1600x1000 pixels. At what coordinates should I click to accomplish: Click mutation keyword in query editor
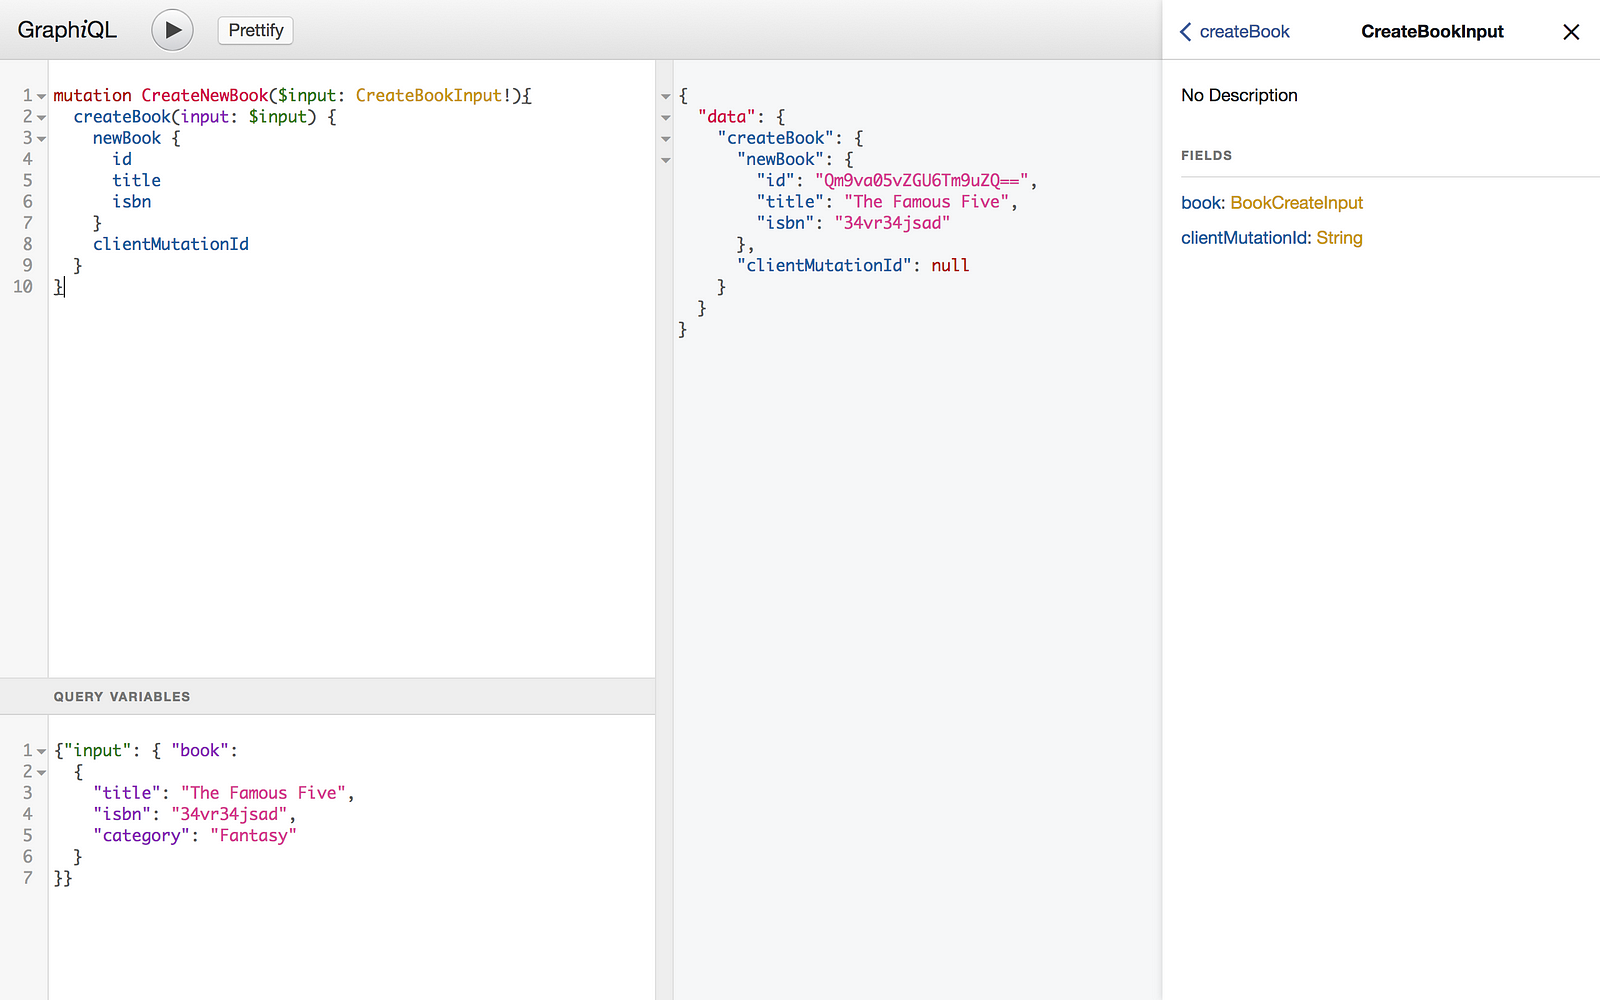(92, 96)
